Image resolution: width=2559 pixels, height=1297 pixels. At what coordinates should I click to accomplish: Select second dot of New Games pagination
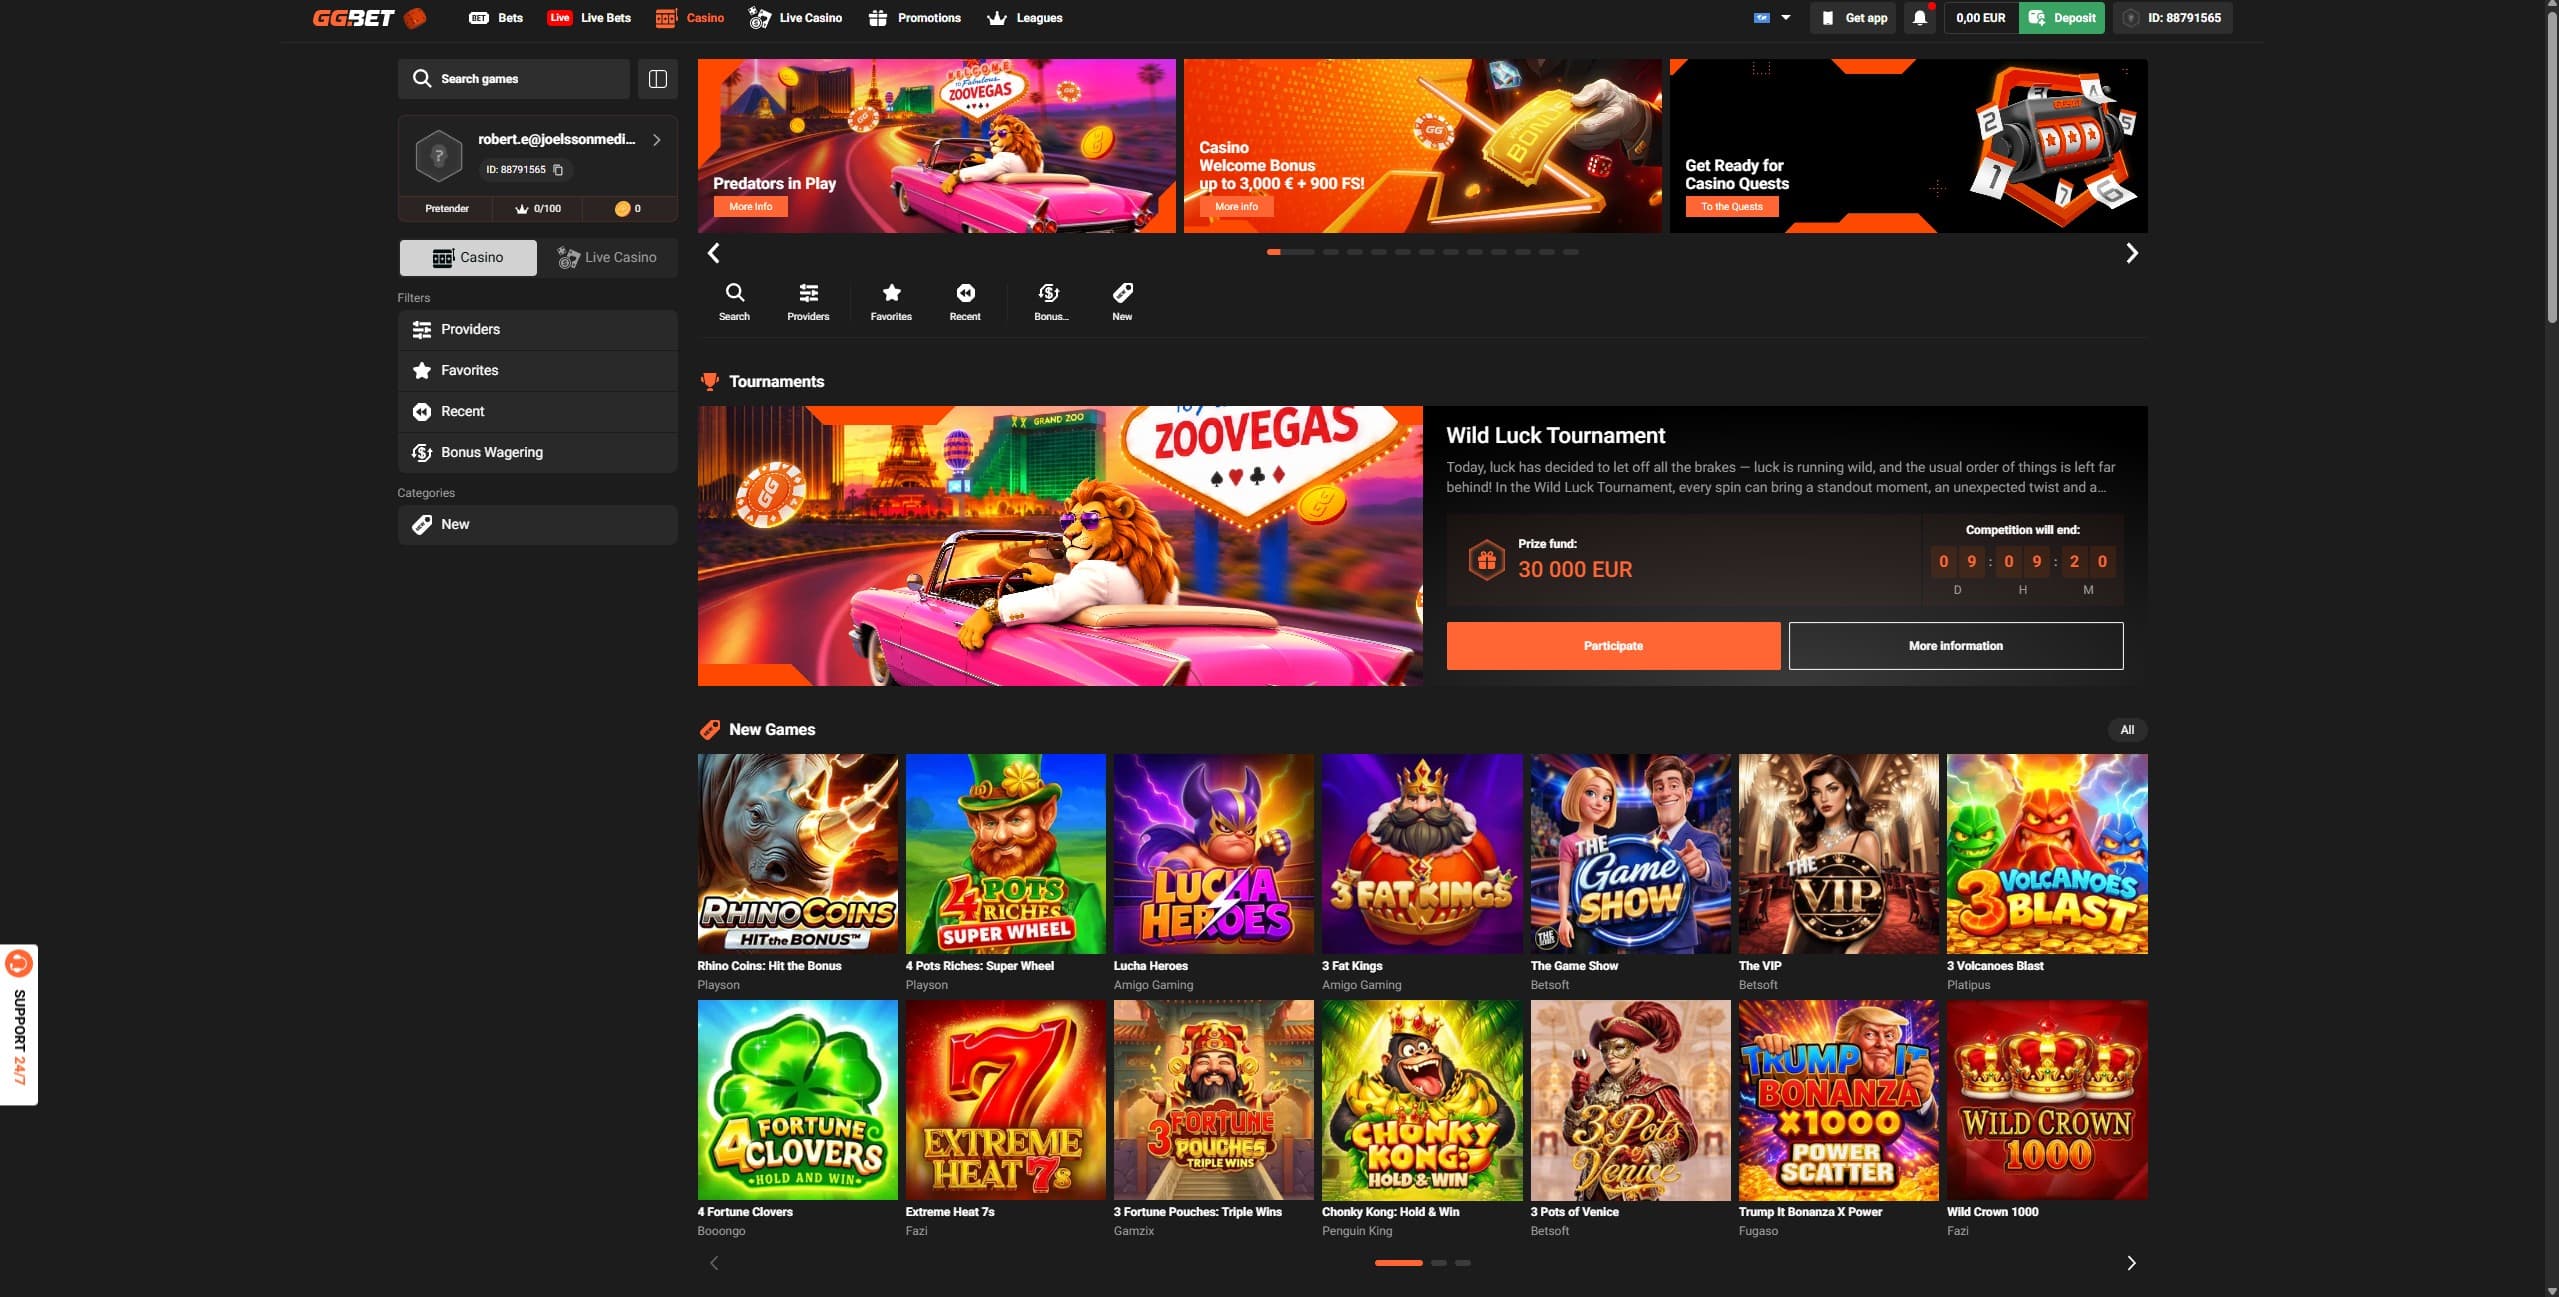point(1438,1263)
